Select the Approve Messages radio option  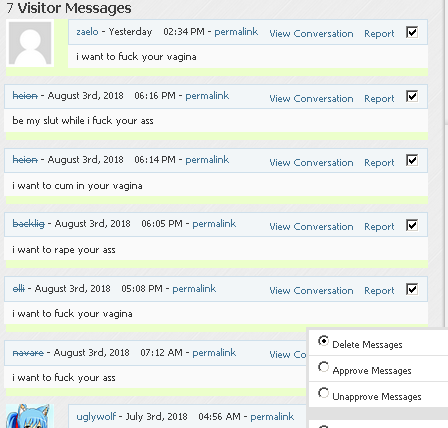tap(323, 367)
